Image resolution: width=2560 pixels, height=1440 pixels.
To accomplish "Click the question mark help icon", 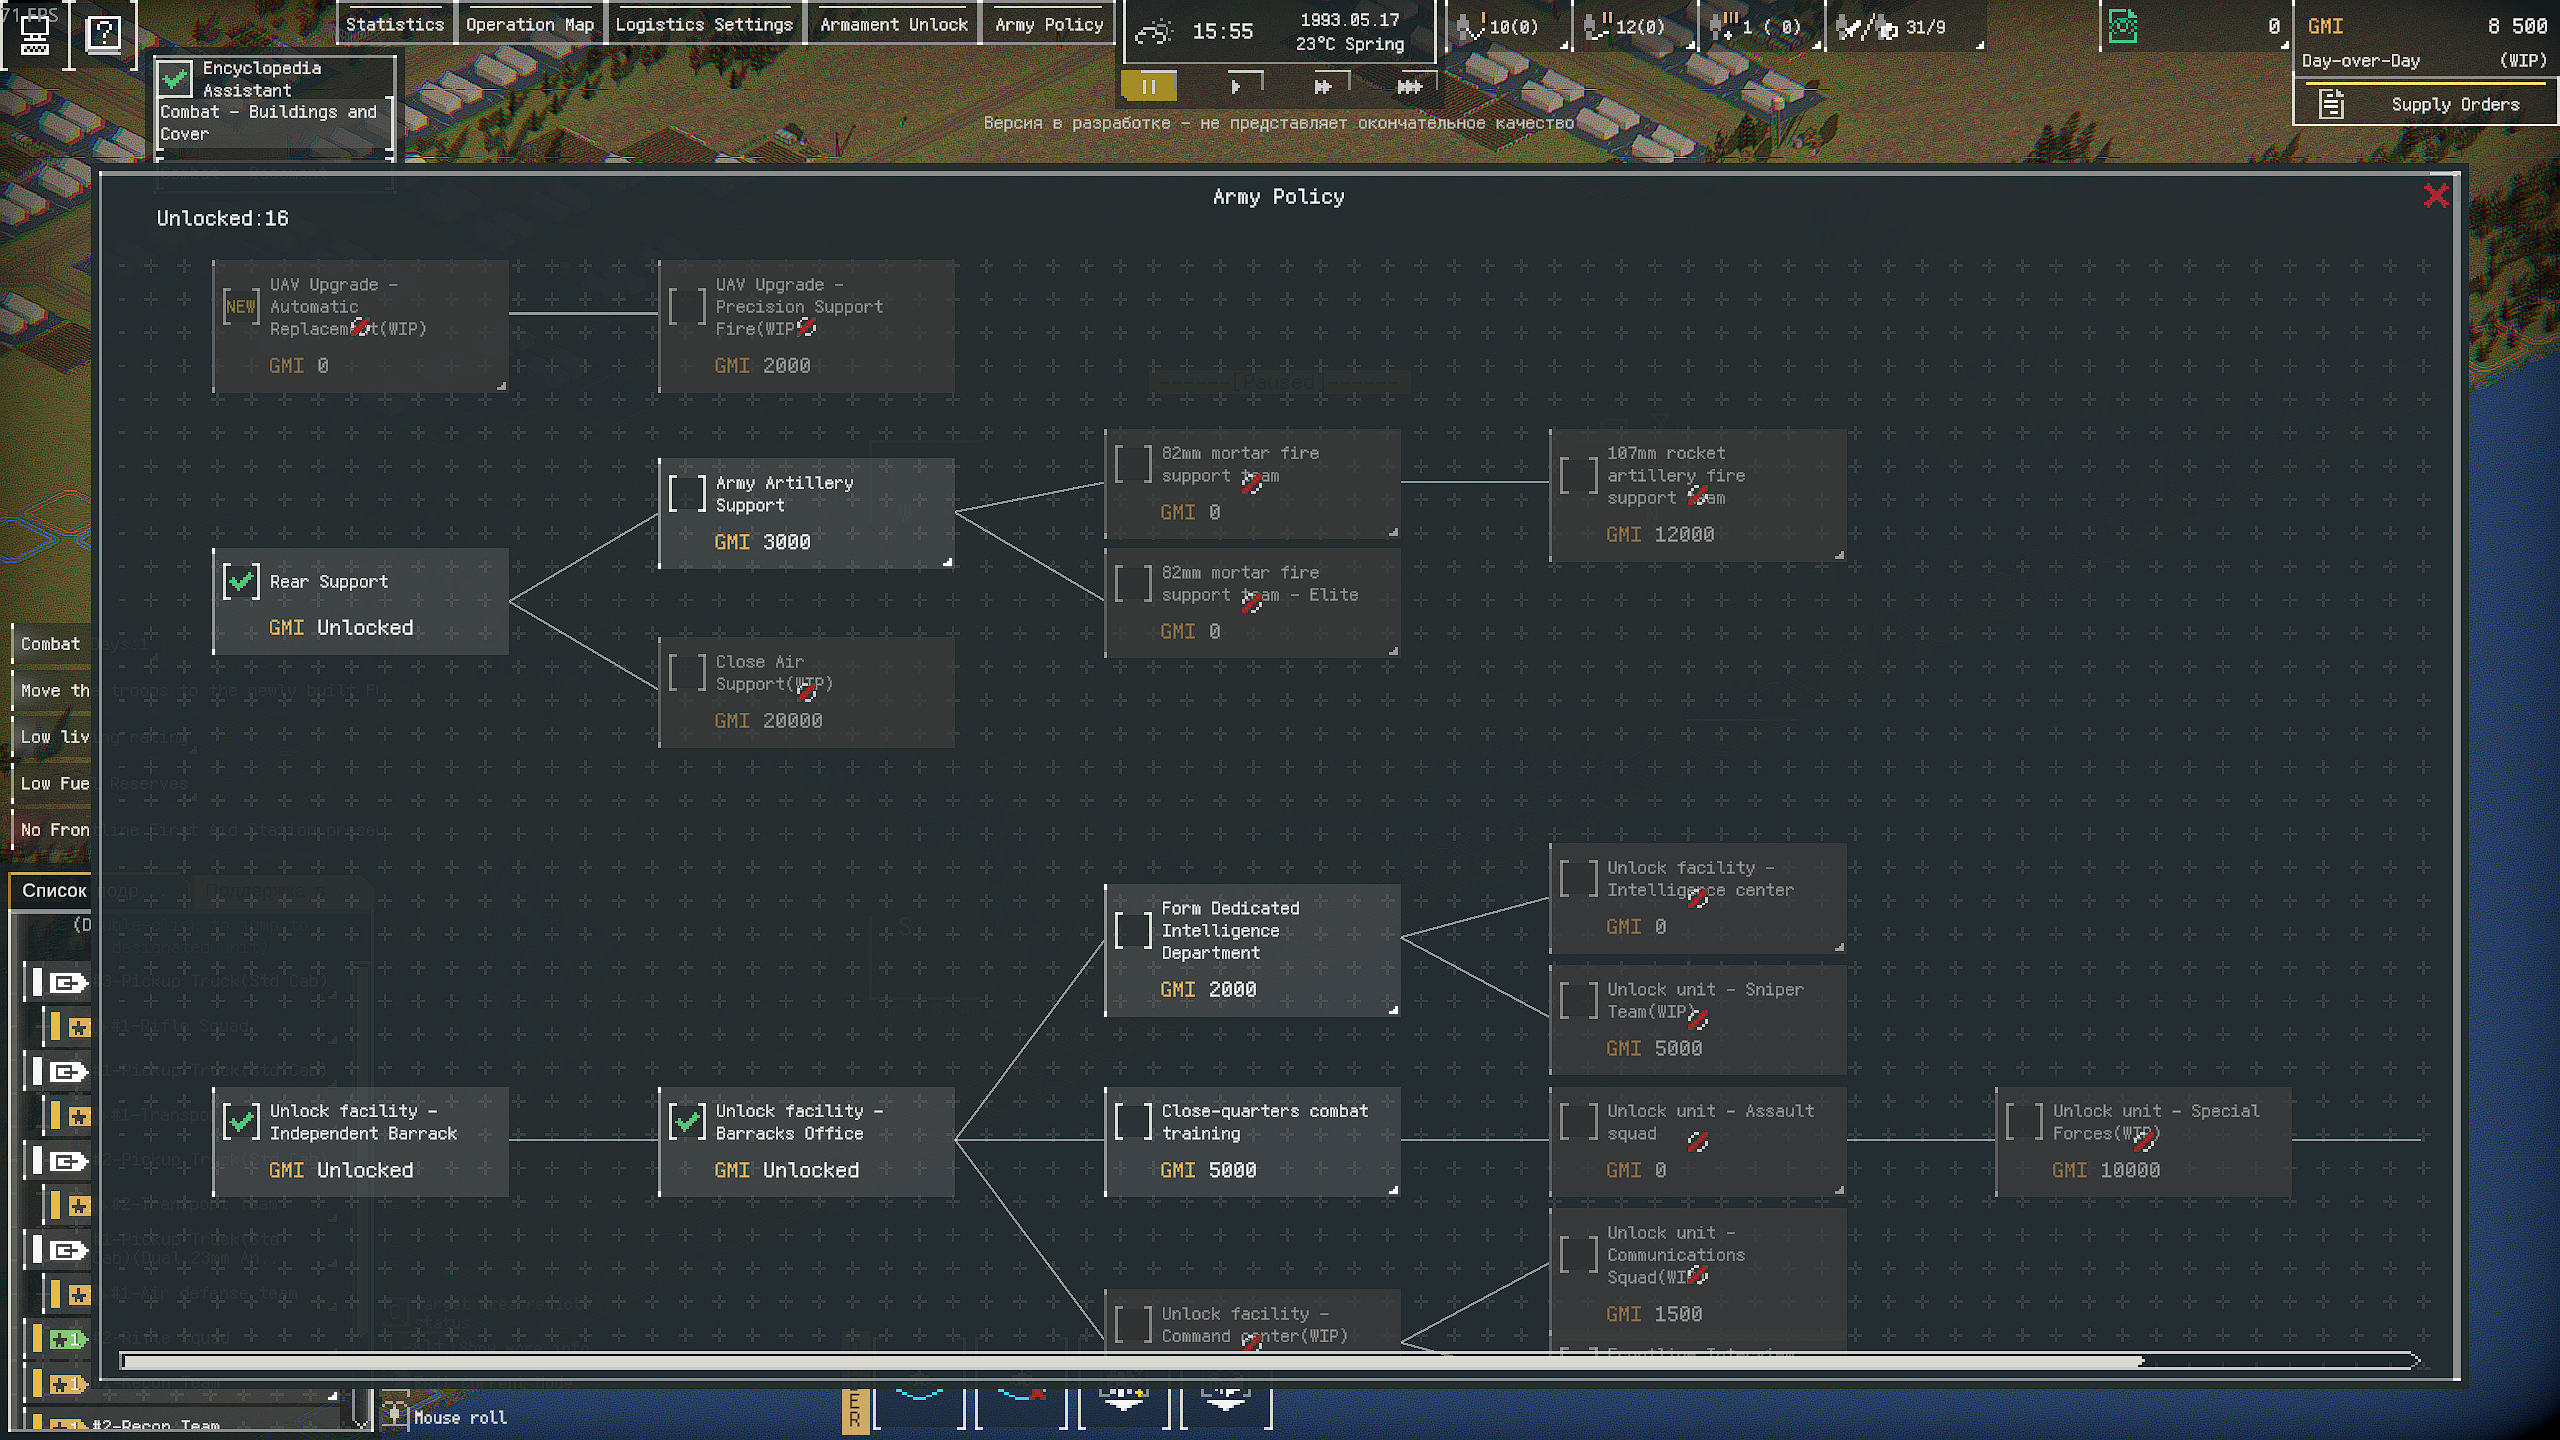I will click(x=103, y=34).
